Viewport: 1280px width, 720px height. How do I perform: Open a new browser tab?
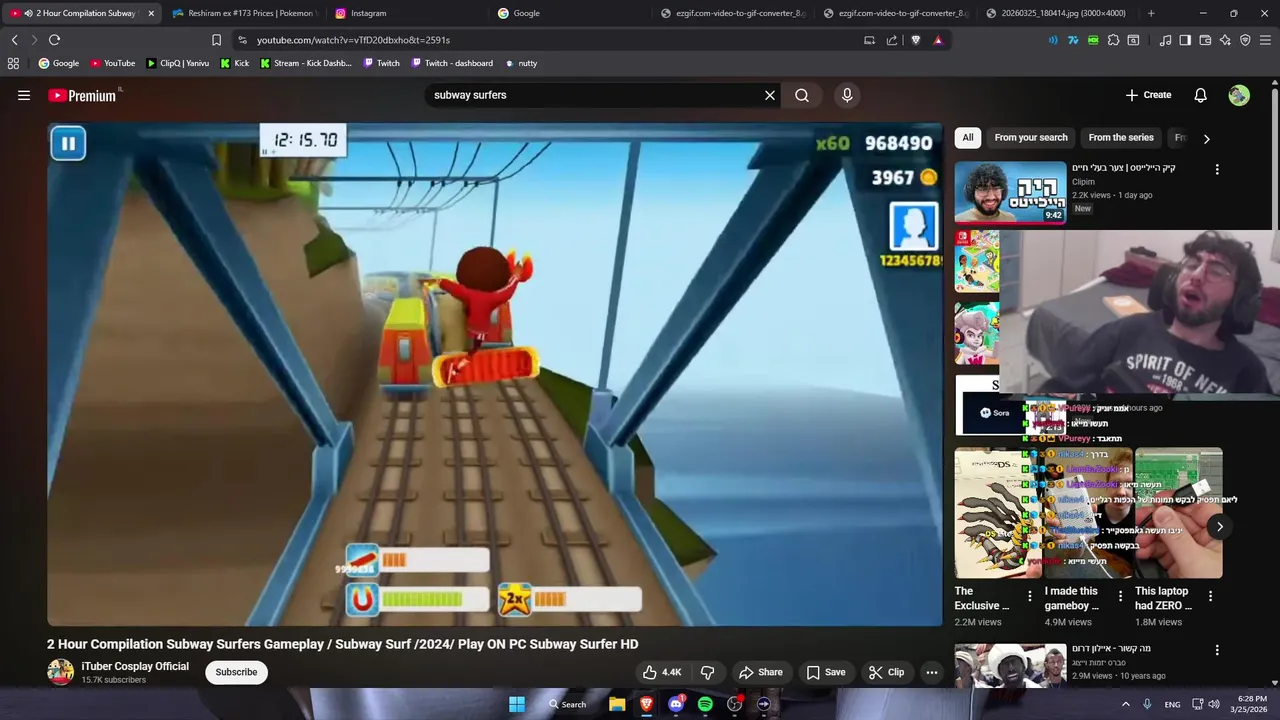(x=1151, y=13)
